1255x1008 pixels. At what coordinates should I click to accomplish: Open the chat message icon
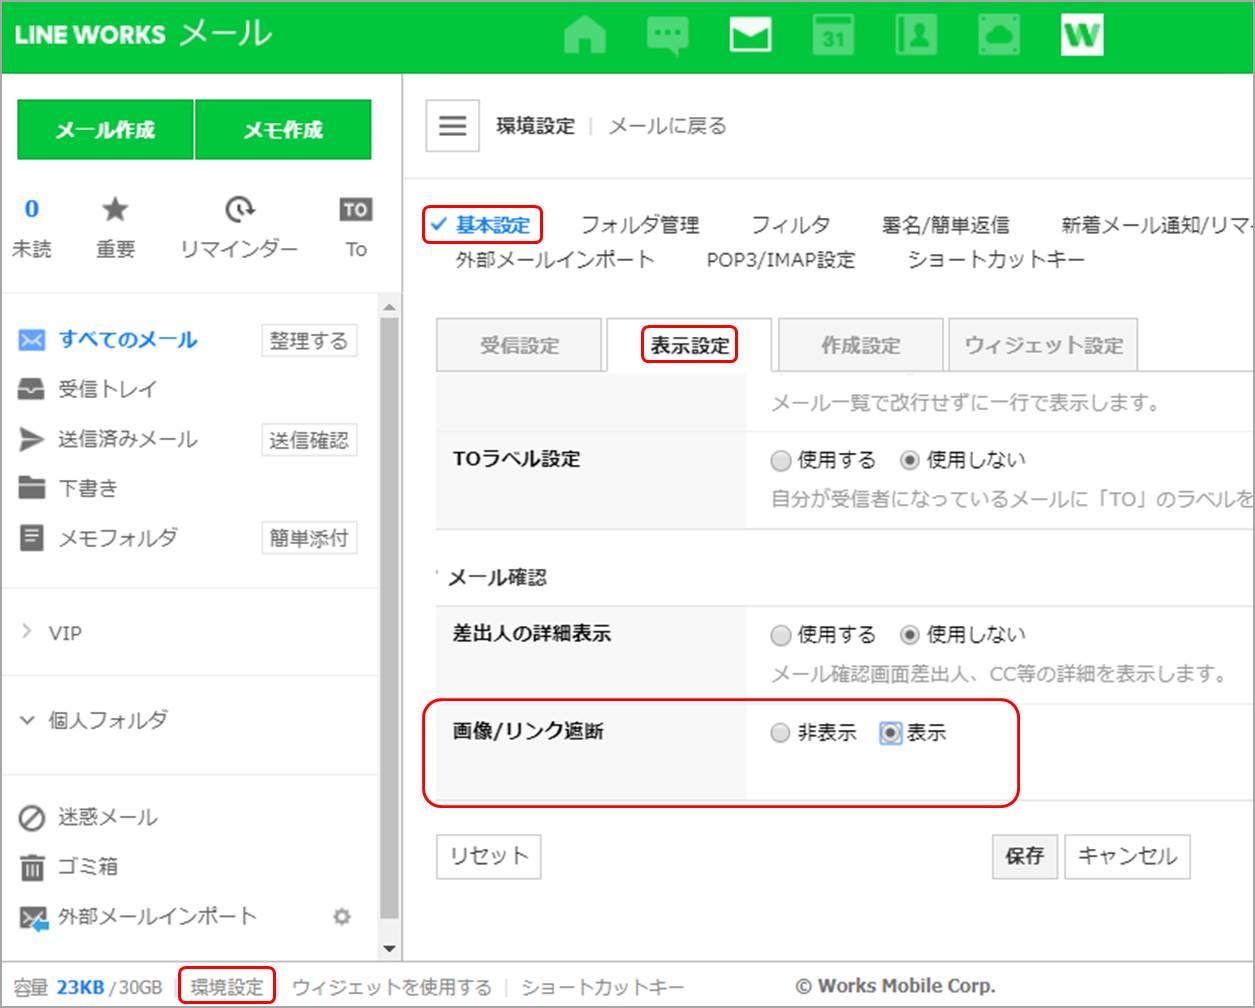pos(667,36)
